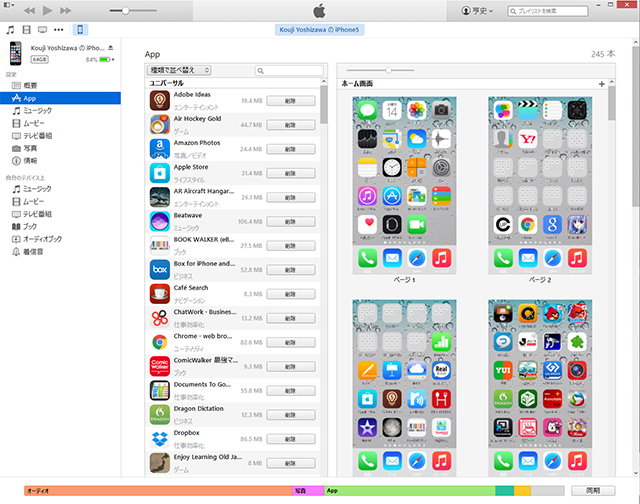The image size is (640, 504).
Task: Click the BOOK WALKER app icon
Action: coord(160,245)
